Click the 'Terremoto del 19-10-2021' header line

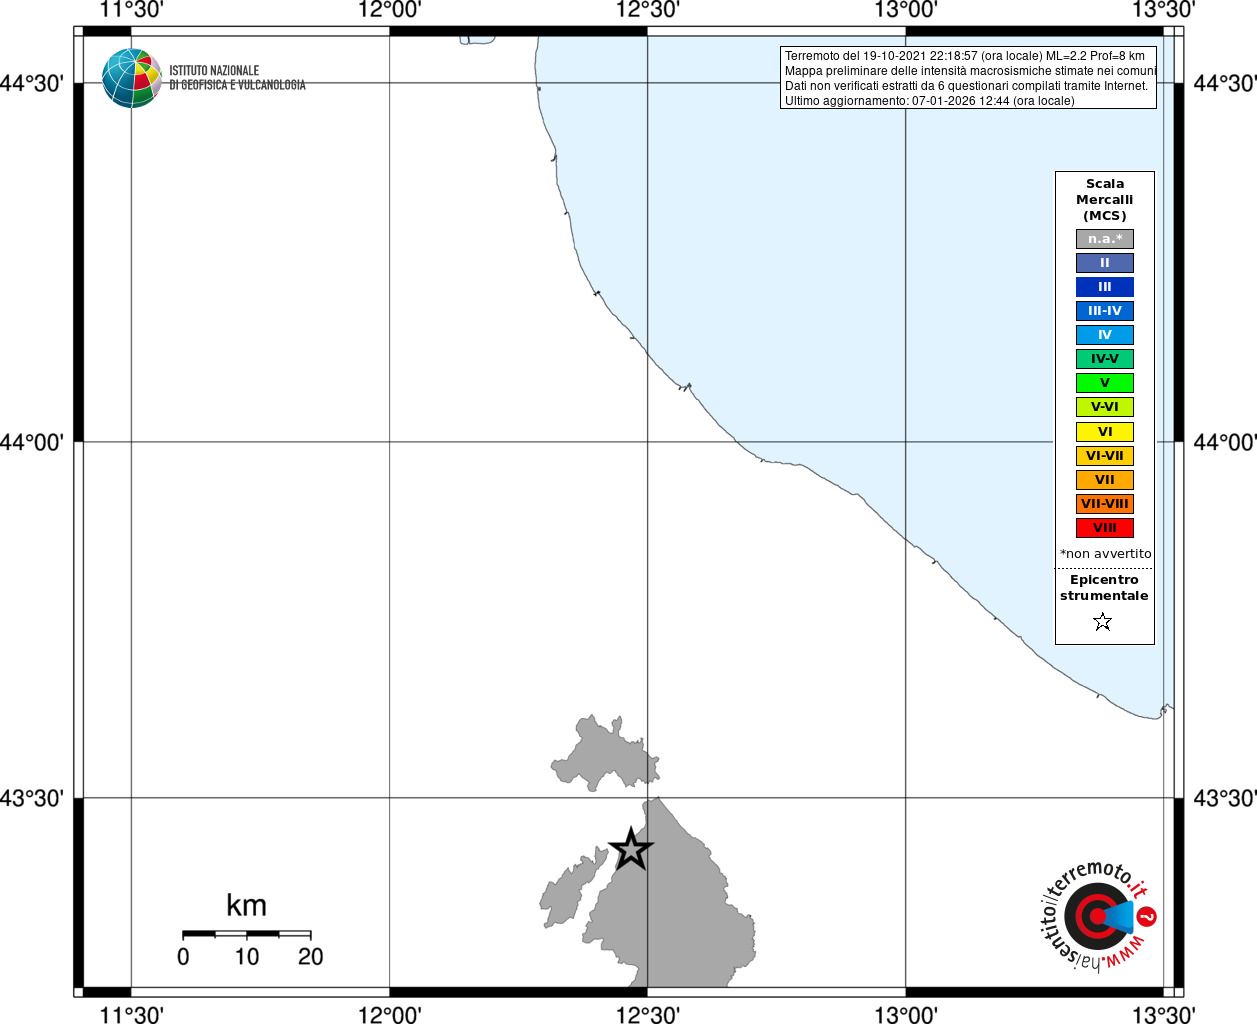(965, 56)
